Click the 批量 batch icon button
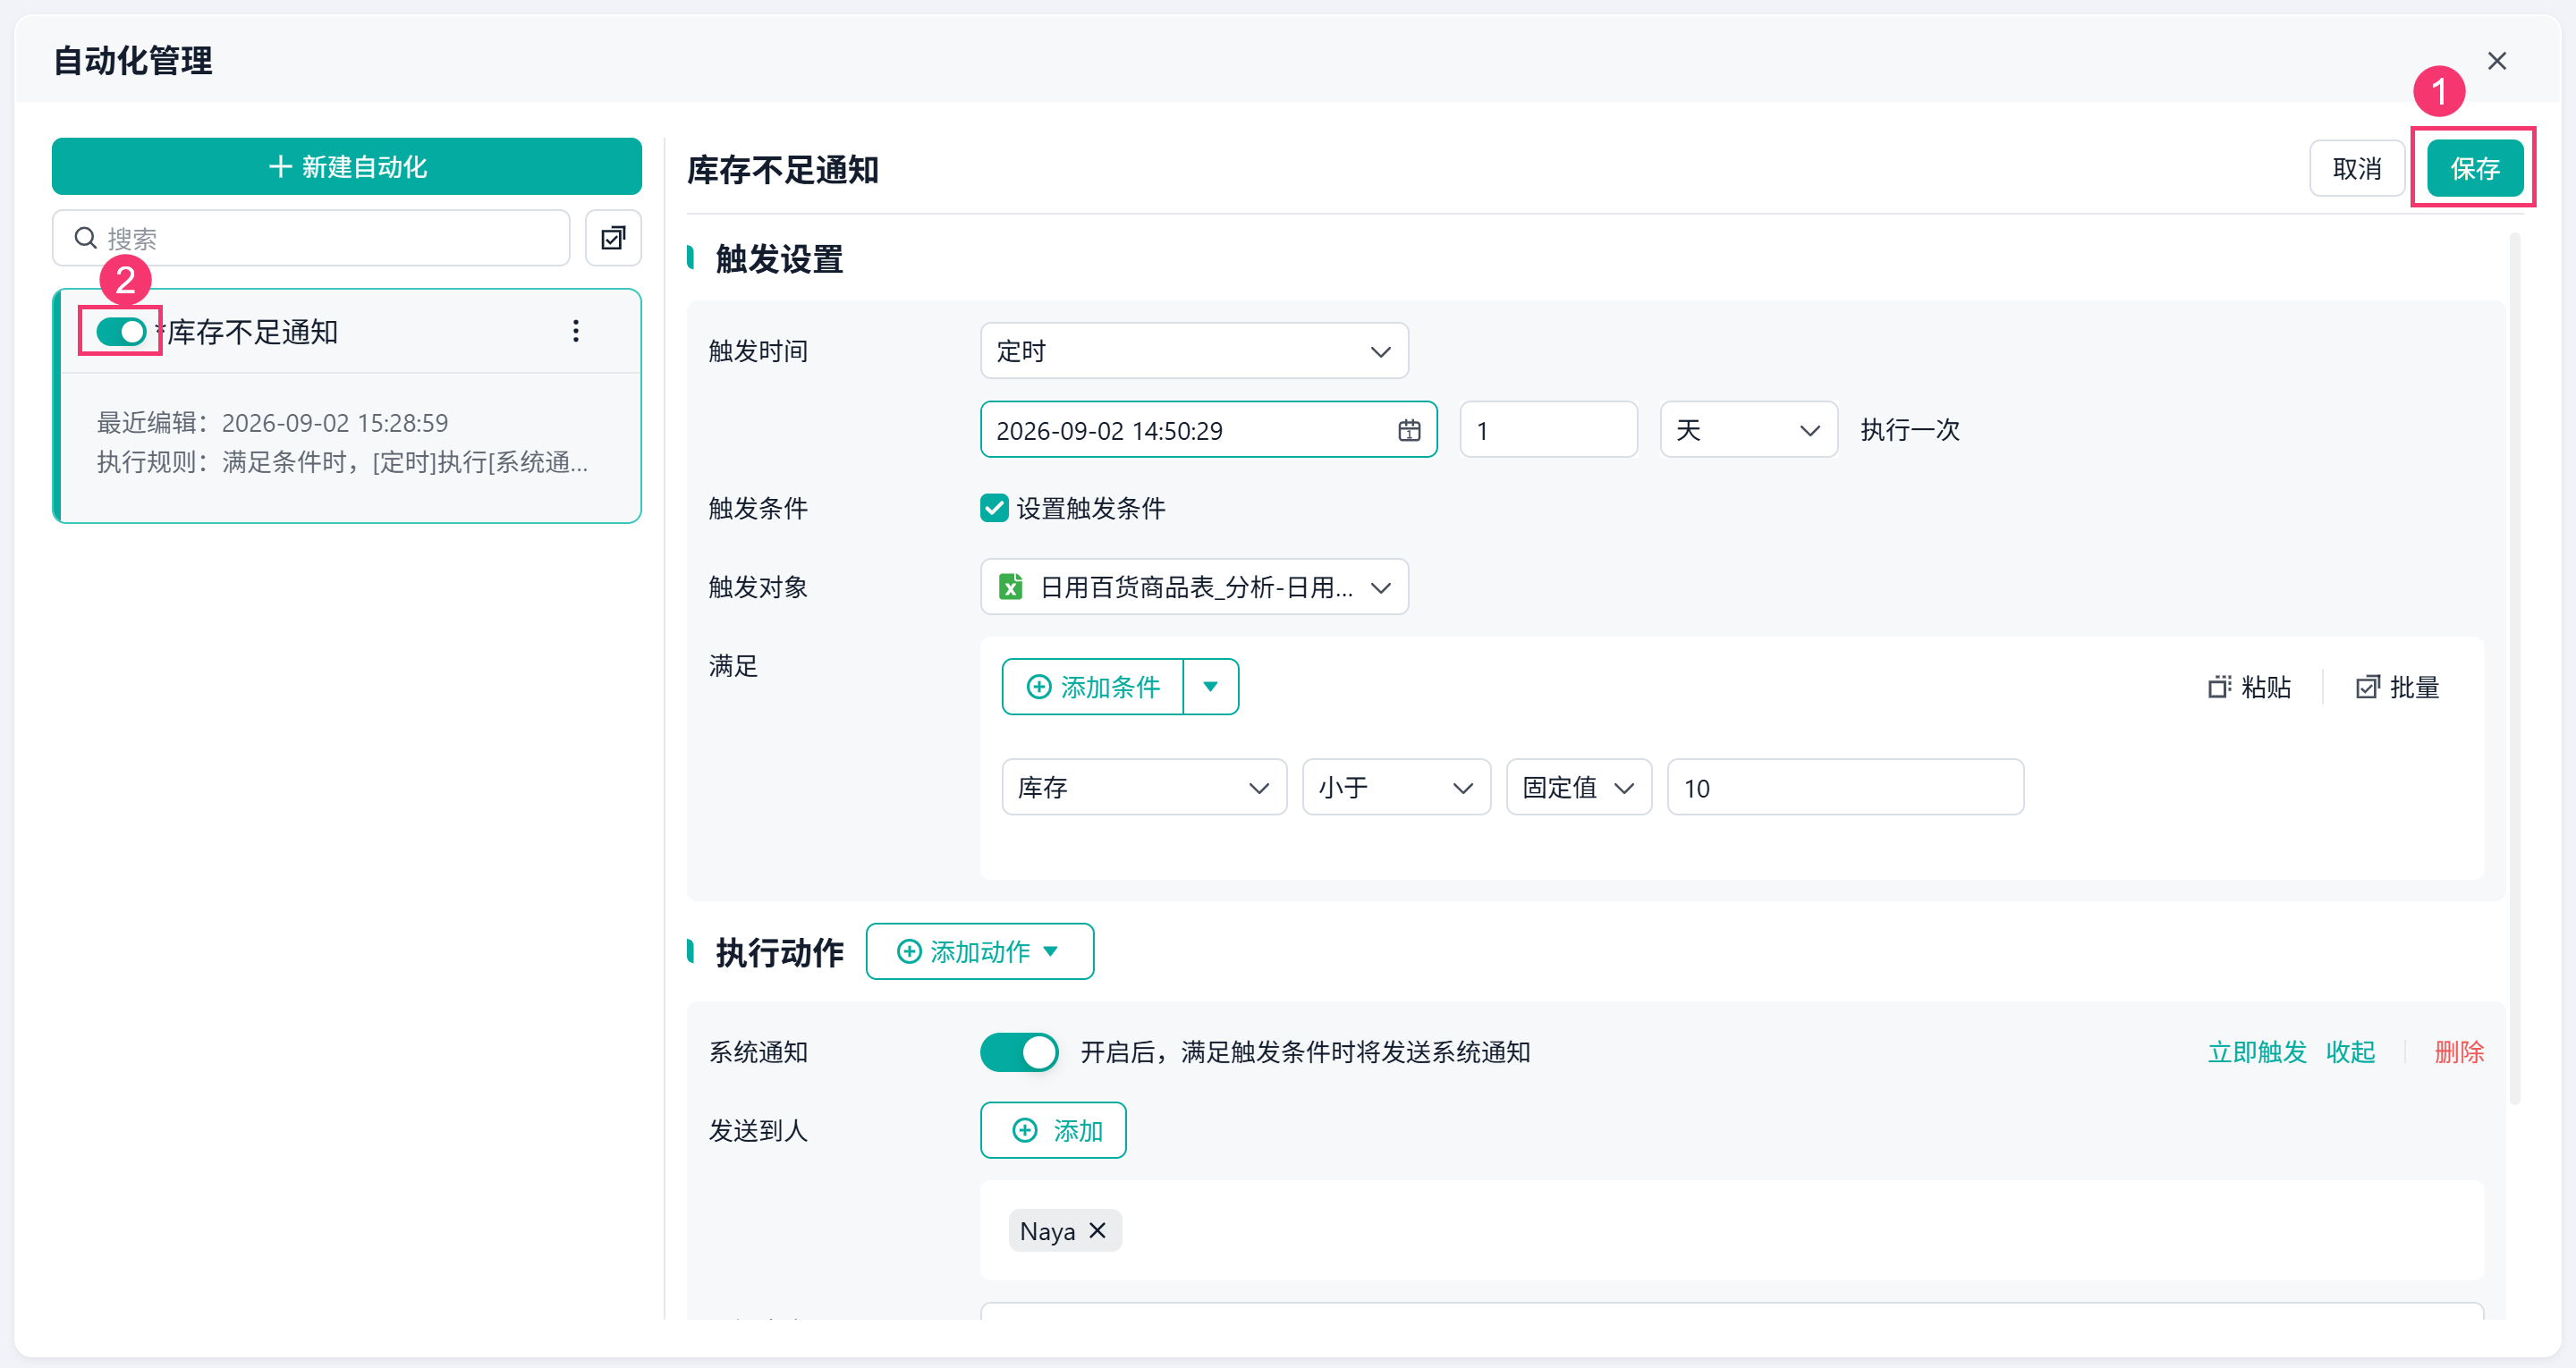 tap(2398, 687)
